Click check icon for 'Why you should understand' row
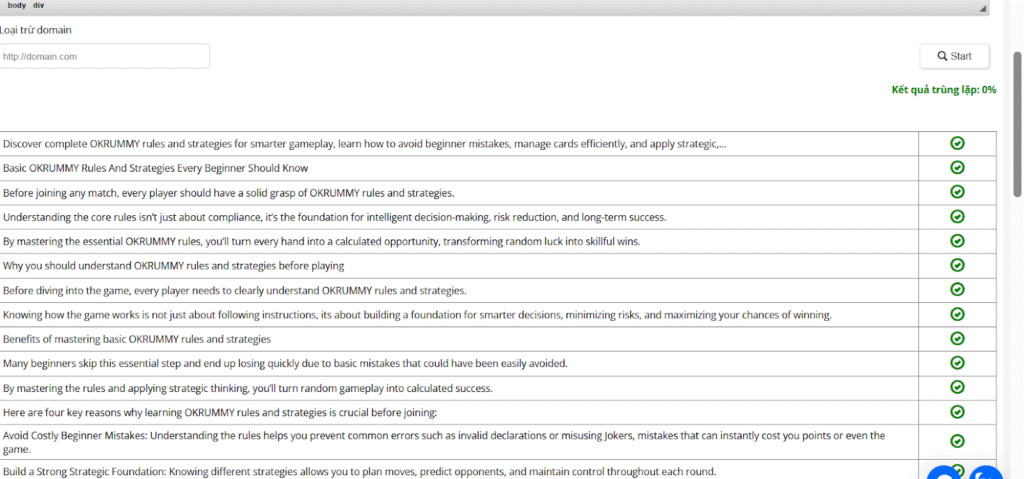 tap(957, 265)
